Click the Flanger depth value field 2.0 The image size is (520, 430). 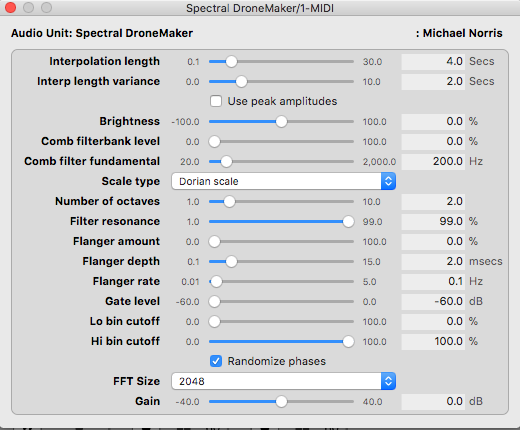(433, 262)
